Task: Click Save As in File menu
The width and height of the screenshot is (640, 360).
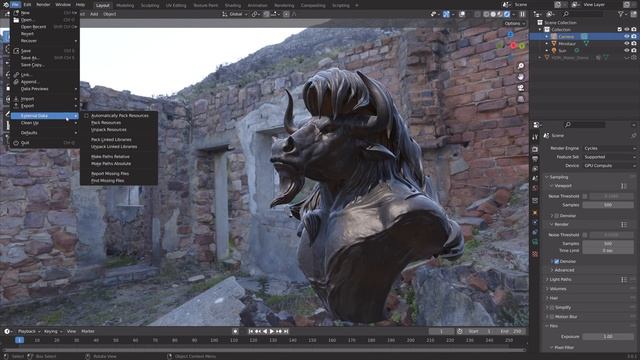Action: click(x=44, y=58)
